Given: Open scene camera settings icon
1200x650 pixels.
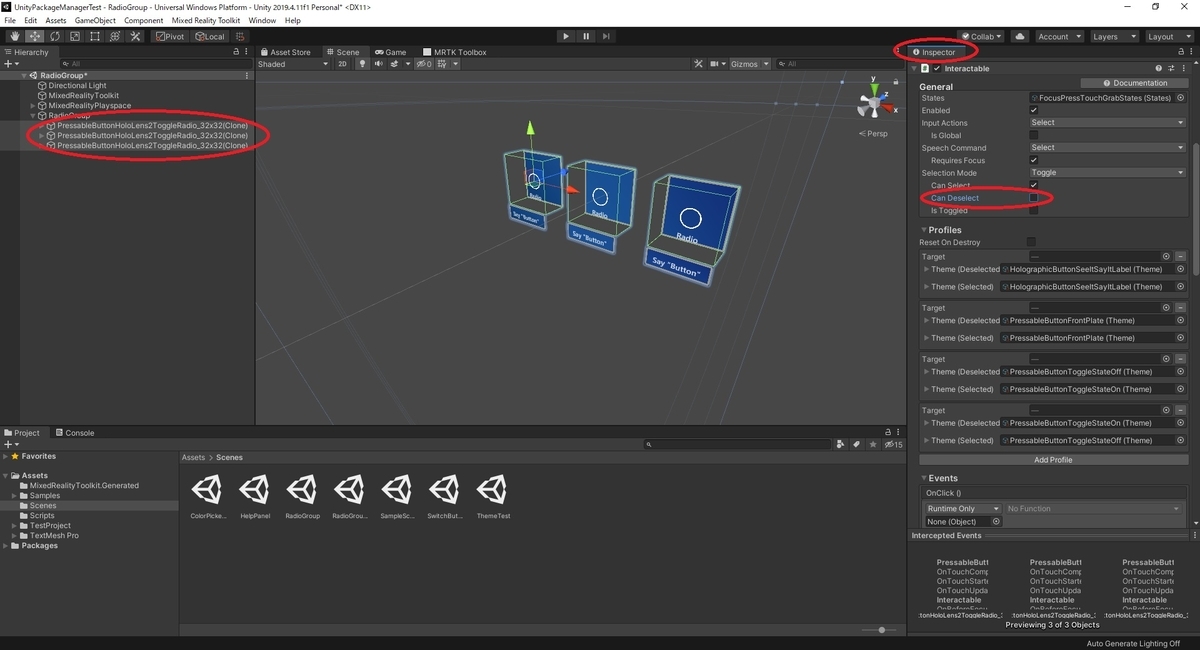Looking at the screenshot, I should [717, 64].
